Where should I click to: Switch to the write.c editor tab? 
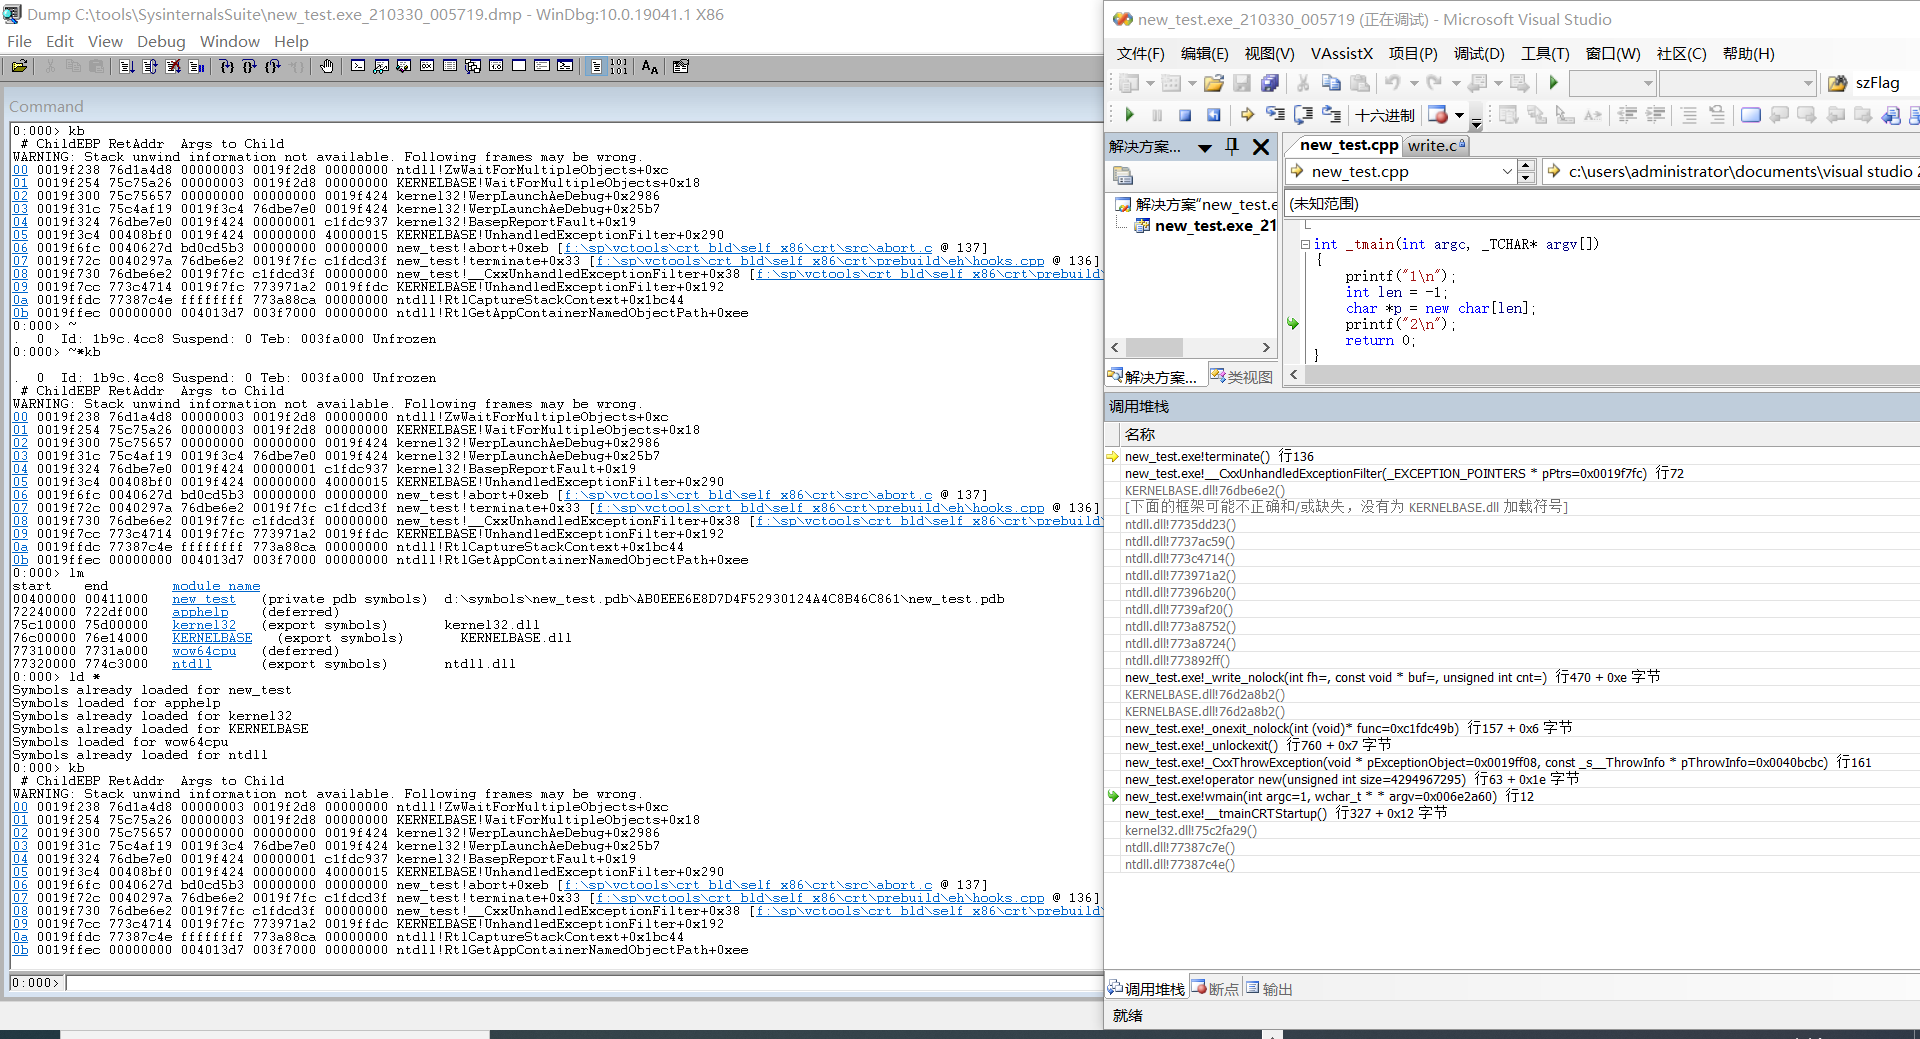coord(1437,146)
